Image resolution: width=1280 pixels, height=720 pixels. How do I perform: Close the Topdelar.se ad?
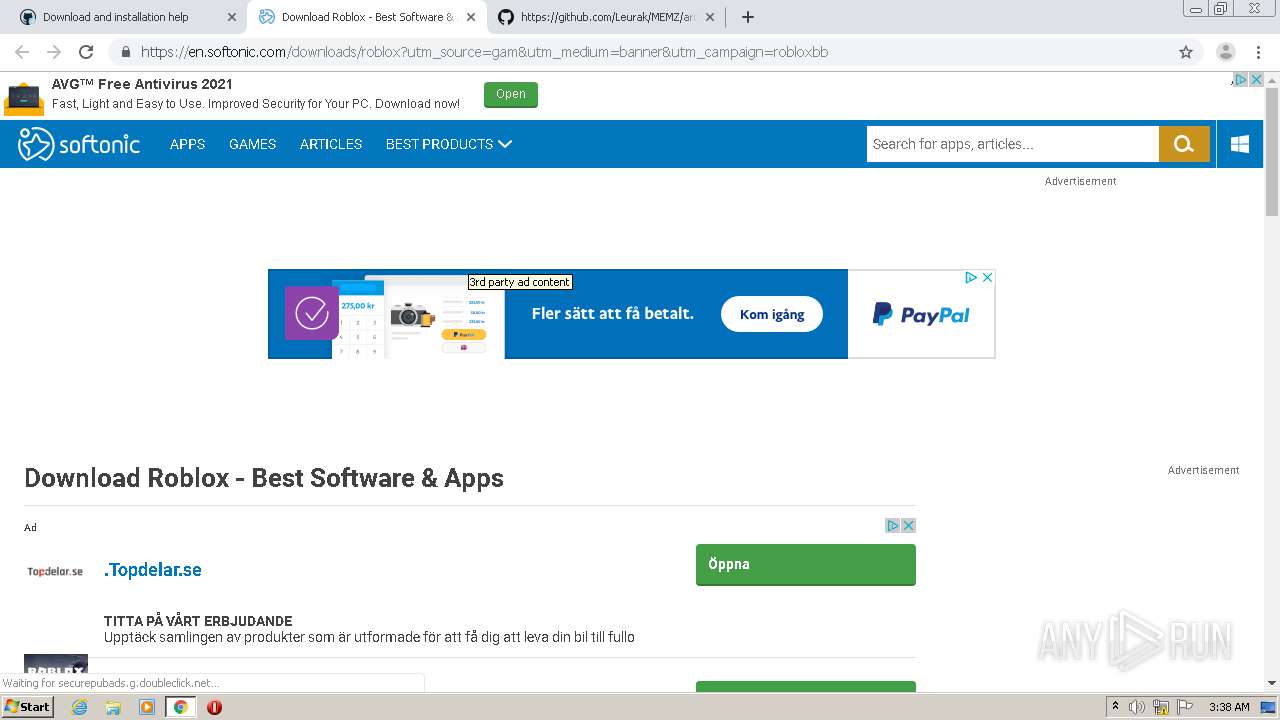(x=908, y=525)
